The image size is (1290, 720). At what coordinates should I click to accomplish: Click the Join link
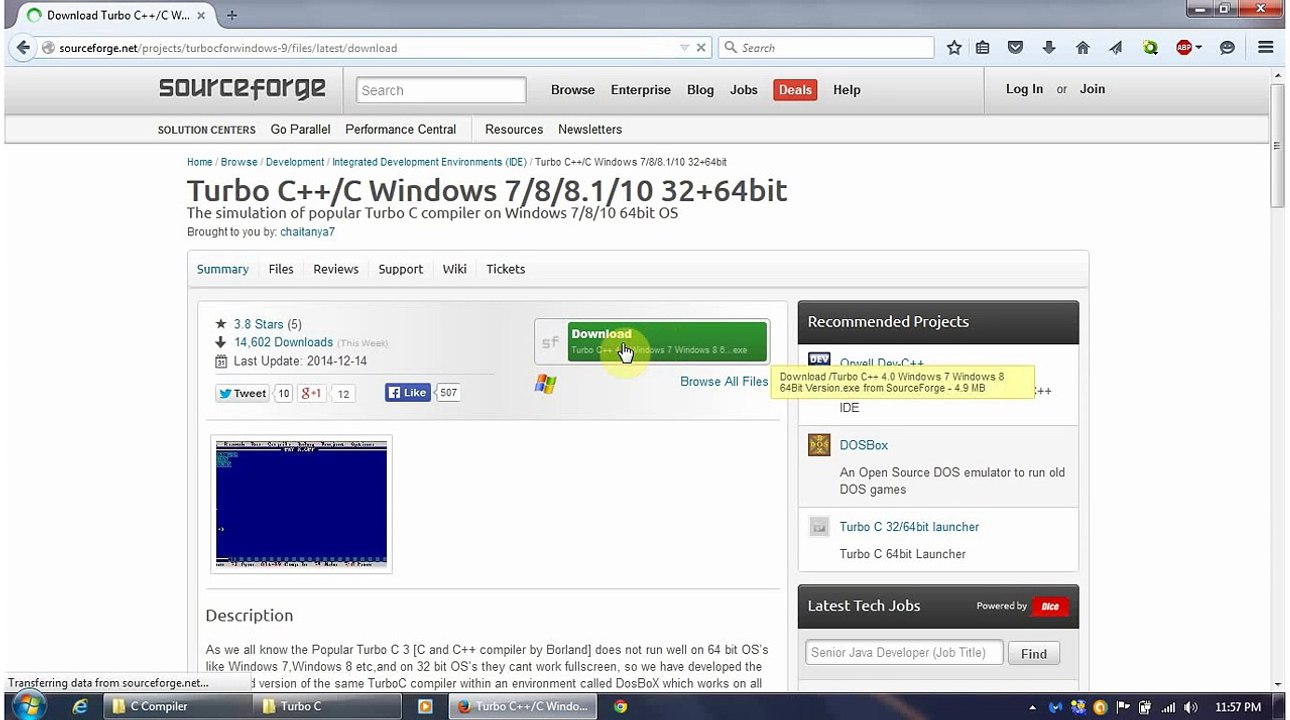pos(1092,89)
